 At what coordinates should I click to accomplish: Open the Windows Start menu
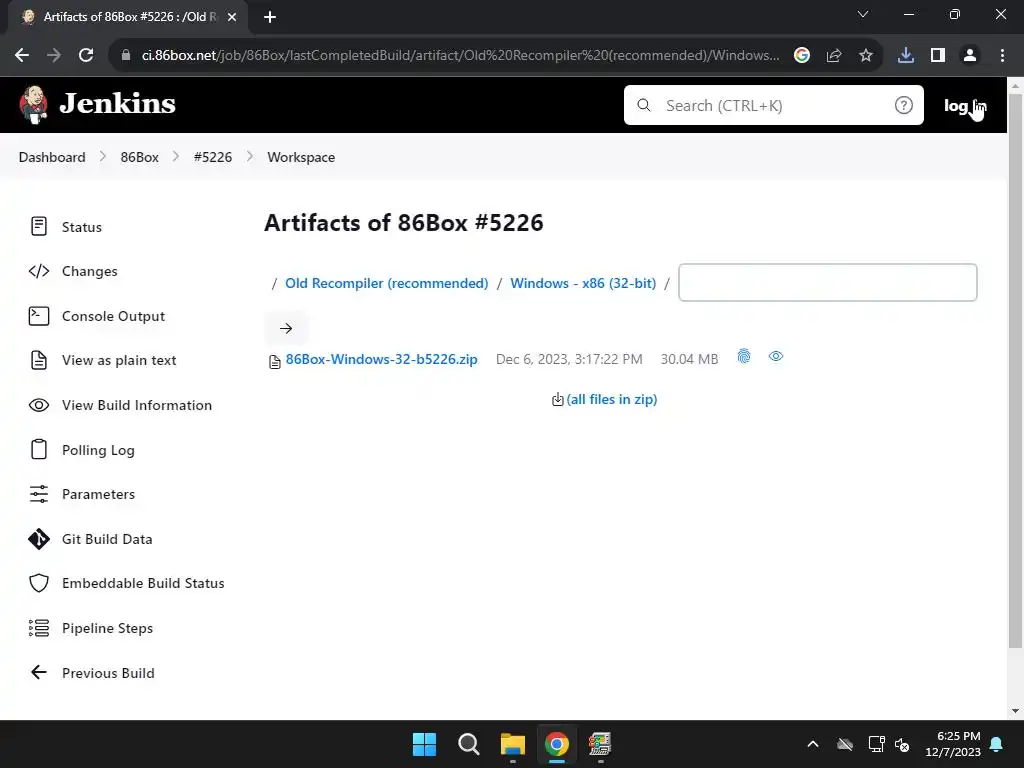[x=424, y=744]
